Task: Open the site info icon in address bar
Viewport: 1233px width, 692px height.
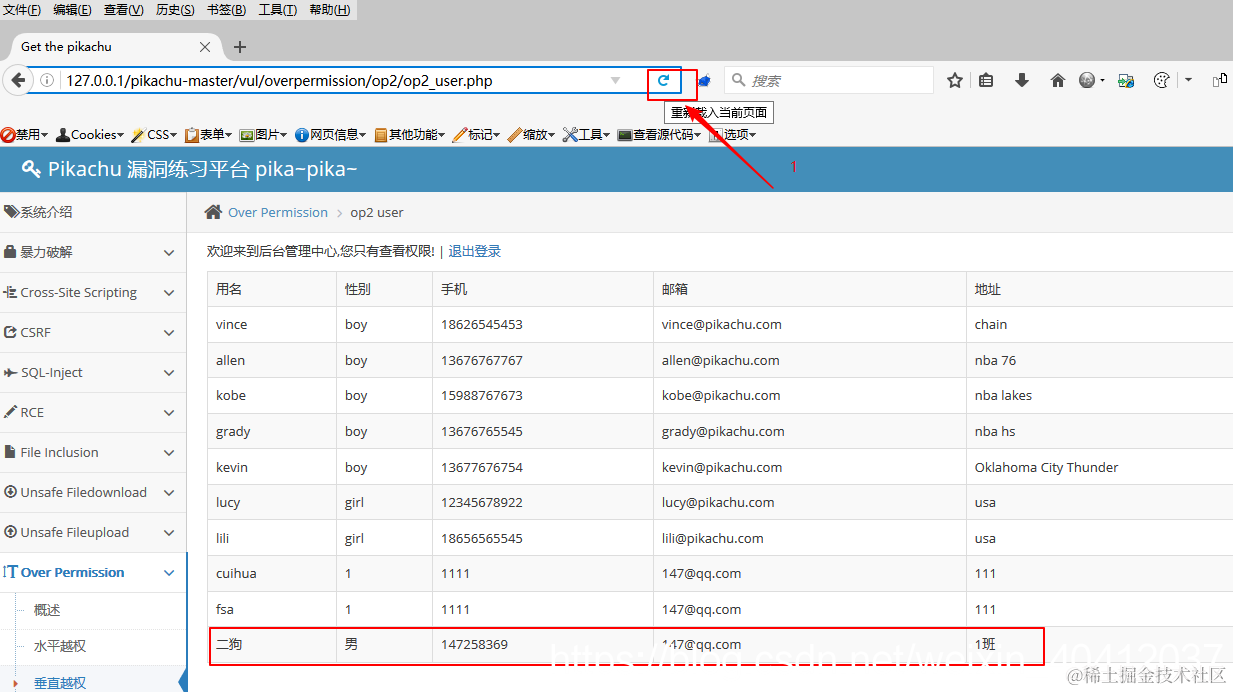Action: click(47, 81)
